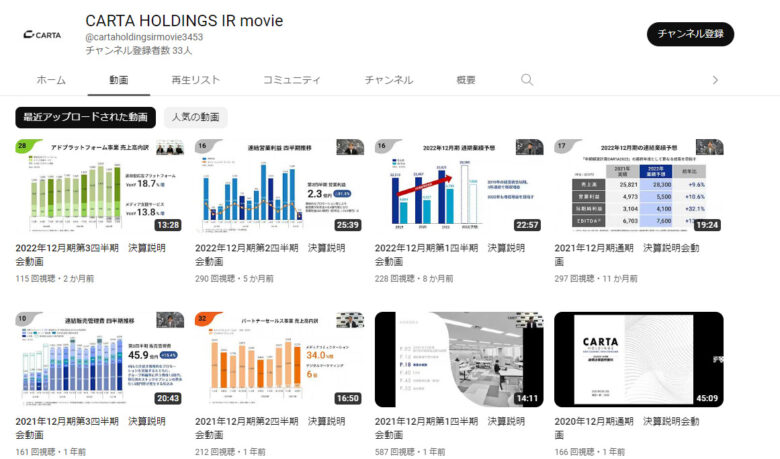Image resolution: width=780 pixels, height=459 pixels.
Task: Expand tabs with the right chevron arrow
Action: (x=715, y=80)
